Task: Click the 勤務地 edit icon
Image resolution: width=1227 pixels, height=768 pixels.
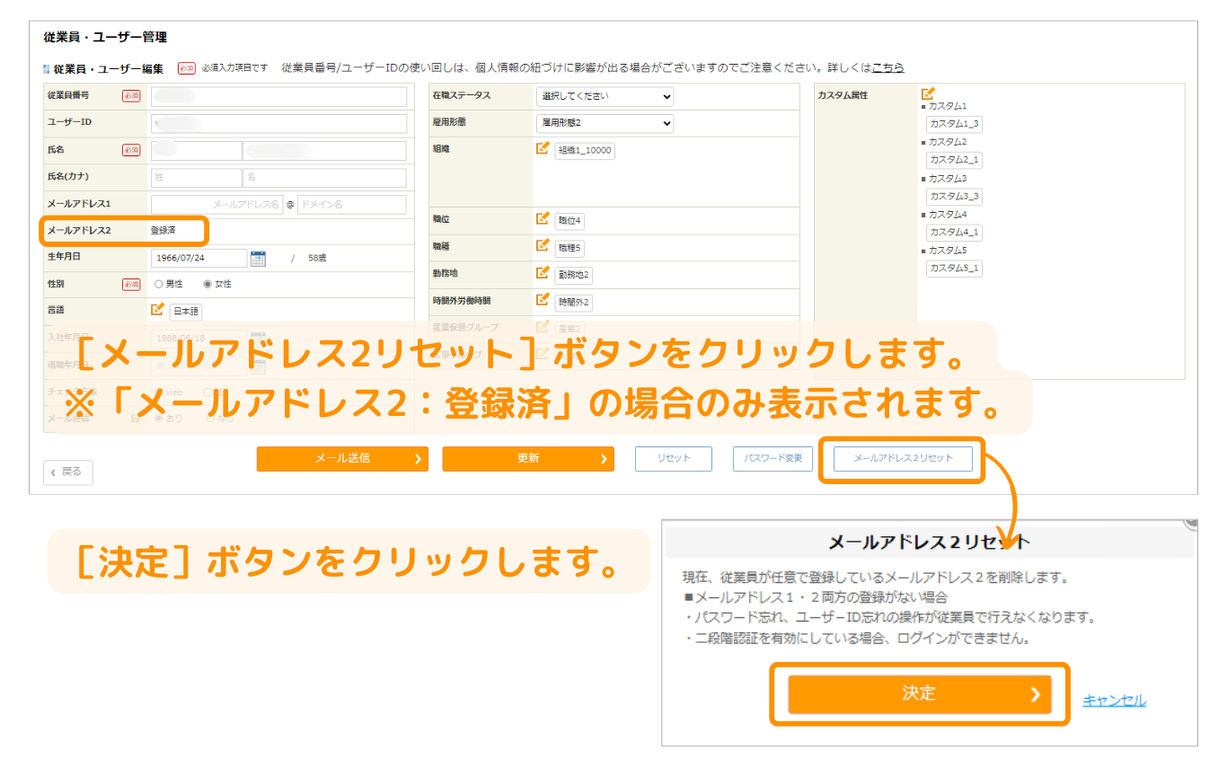Action: click(x=542, y=273)
